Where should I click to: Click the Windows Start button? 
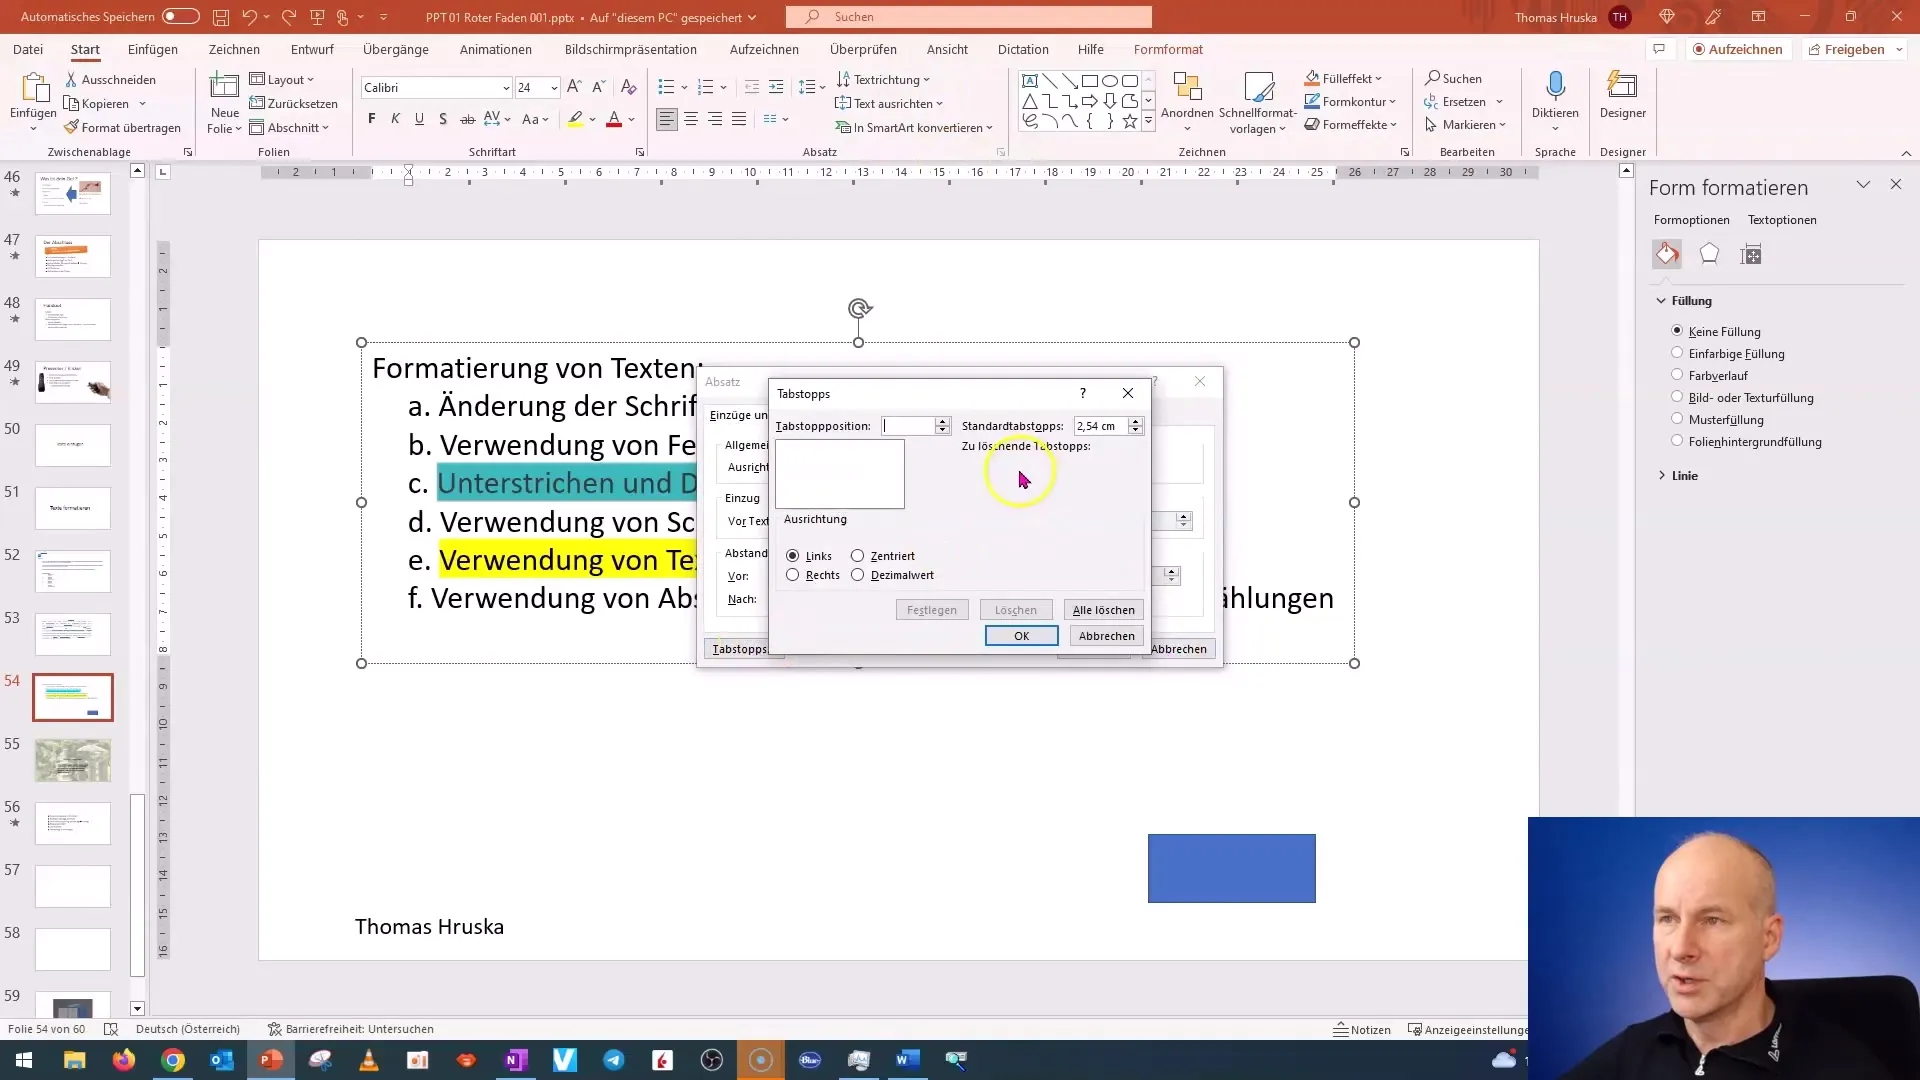point(24,1060)
